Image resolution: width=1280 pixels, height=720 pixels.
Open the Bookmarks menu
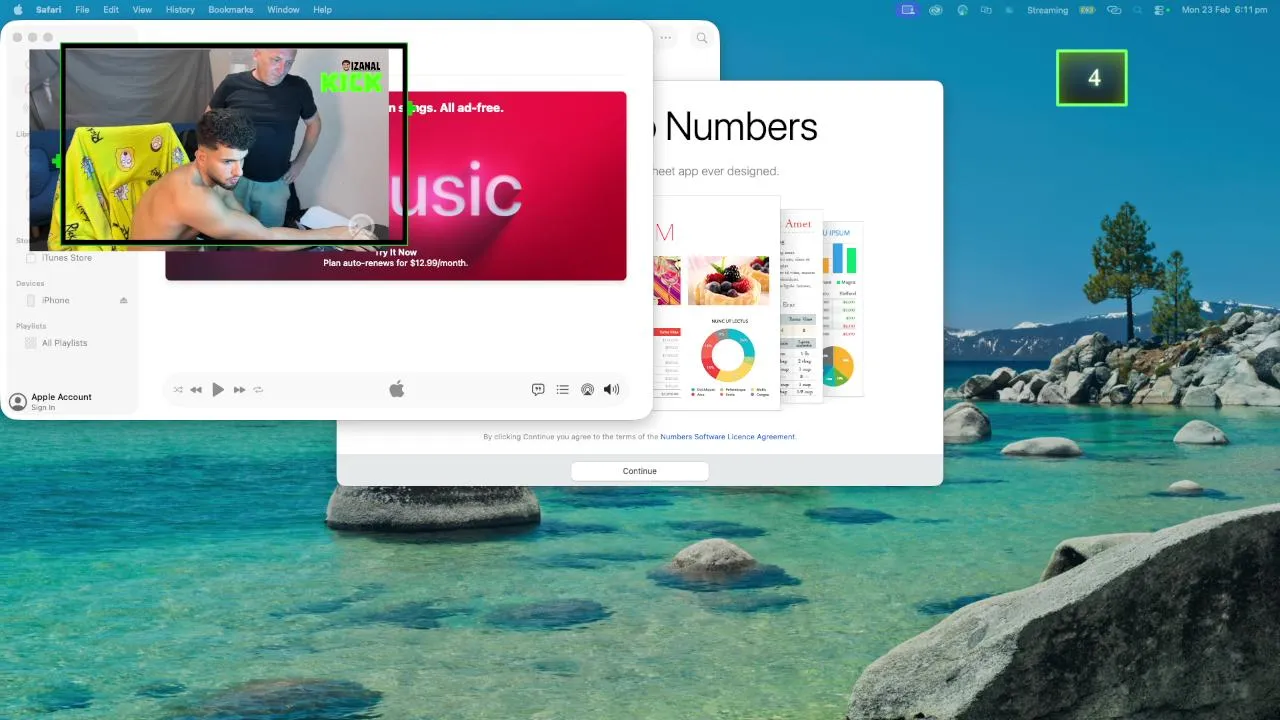[x=231, y=9]
